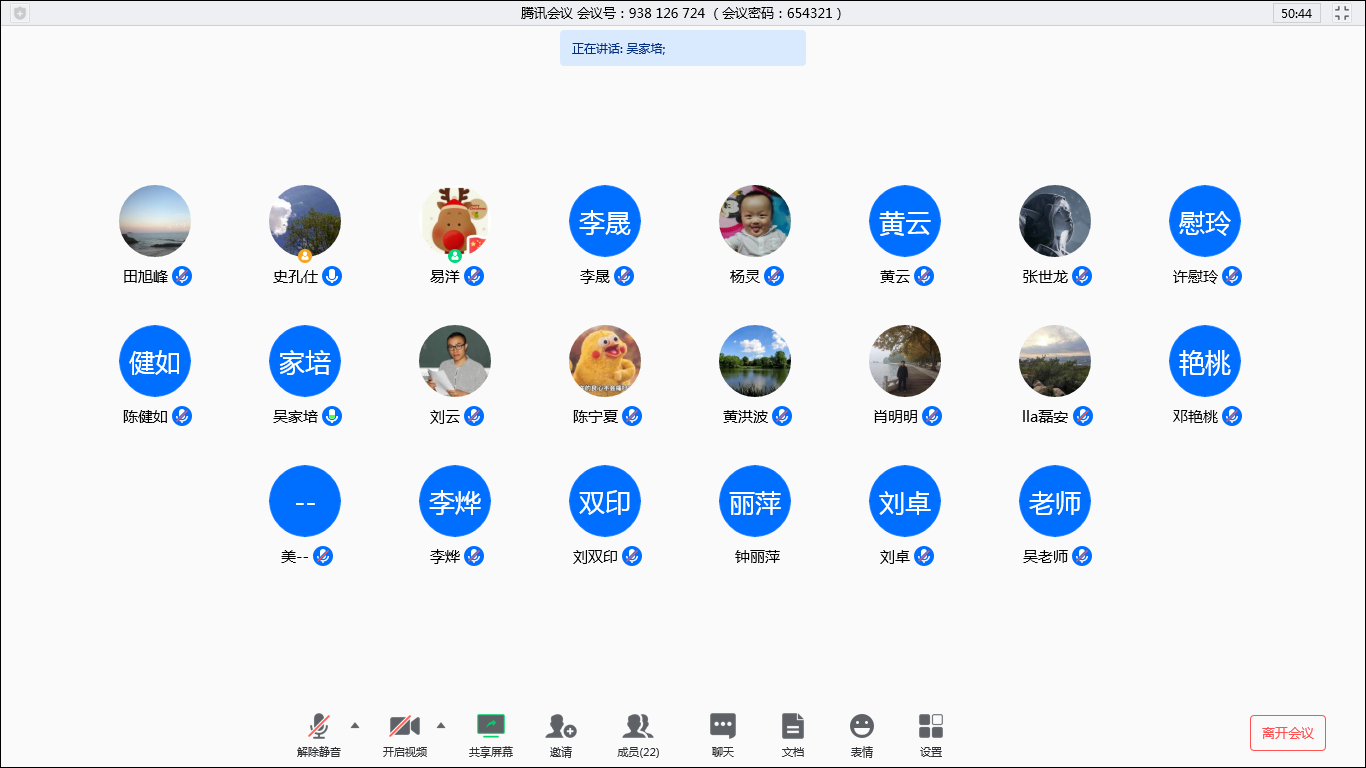Click the 正在讲话 speaker banner
Screen dimensions: 1366x768
click(682, 48)
